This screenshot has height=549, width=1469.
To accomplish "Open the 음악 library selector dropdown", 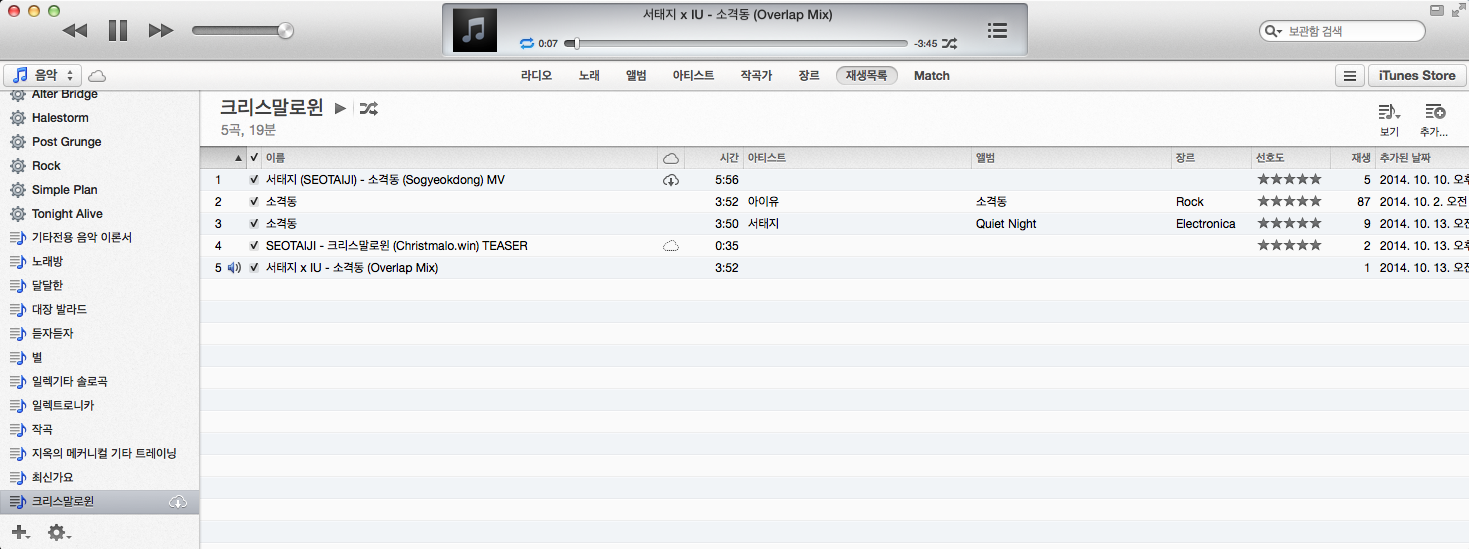I will tap(43, 75).
